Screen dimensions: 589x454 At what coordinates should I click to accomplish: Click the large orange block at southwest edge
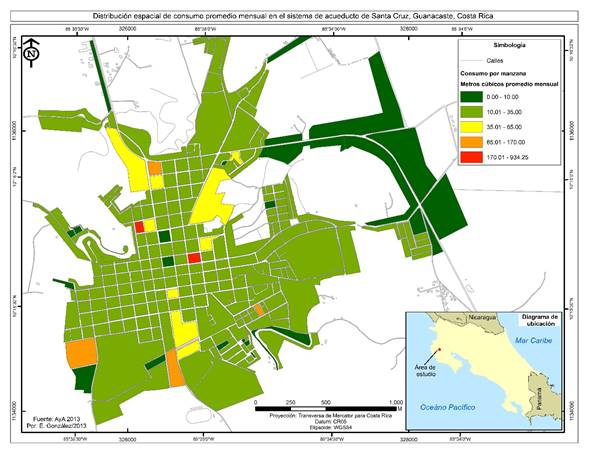click(82, 352)
